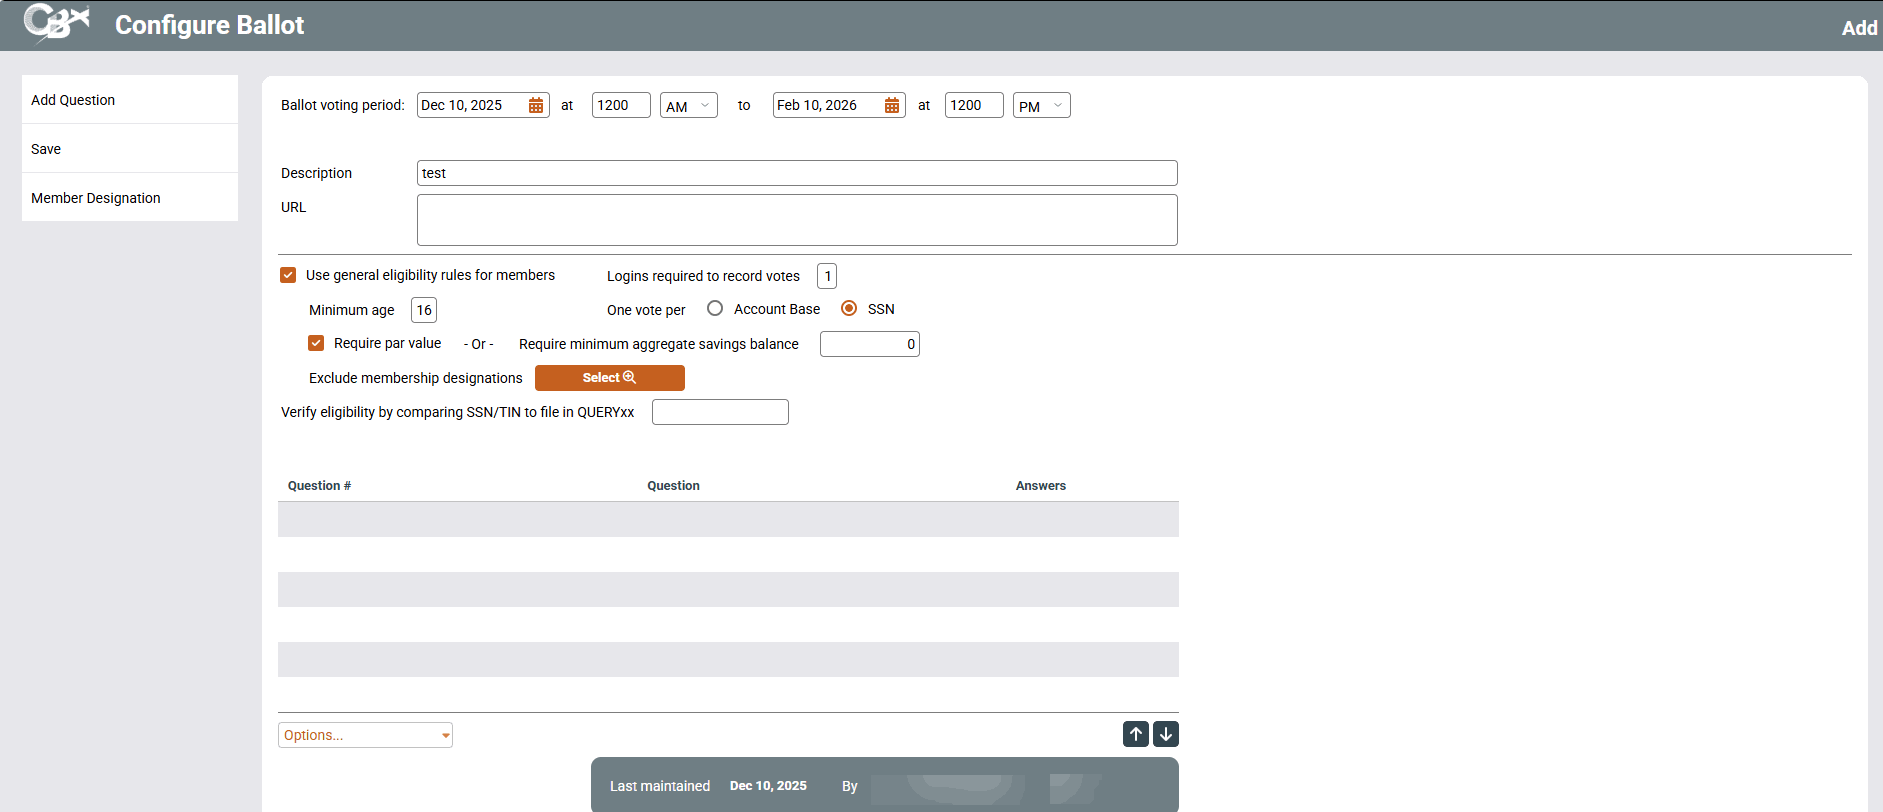Click the Minimum age input field
Image resolution: width=1883 pixels, height=812 pixels.
[424, 310]
